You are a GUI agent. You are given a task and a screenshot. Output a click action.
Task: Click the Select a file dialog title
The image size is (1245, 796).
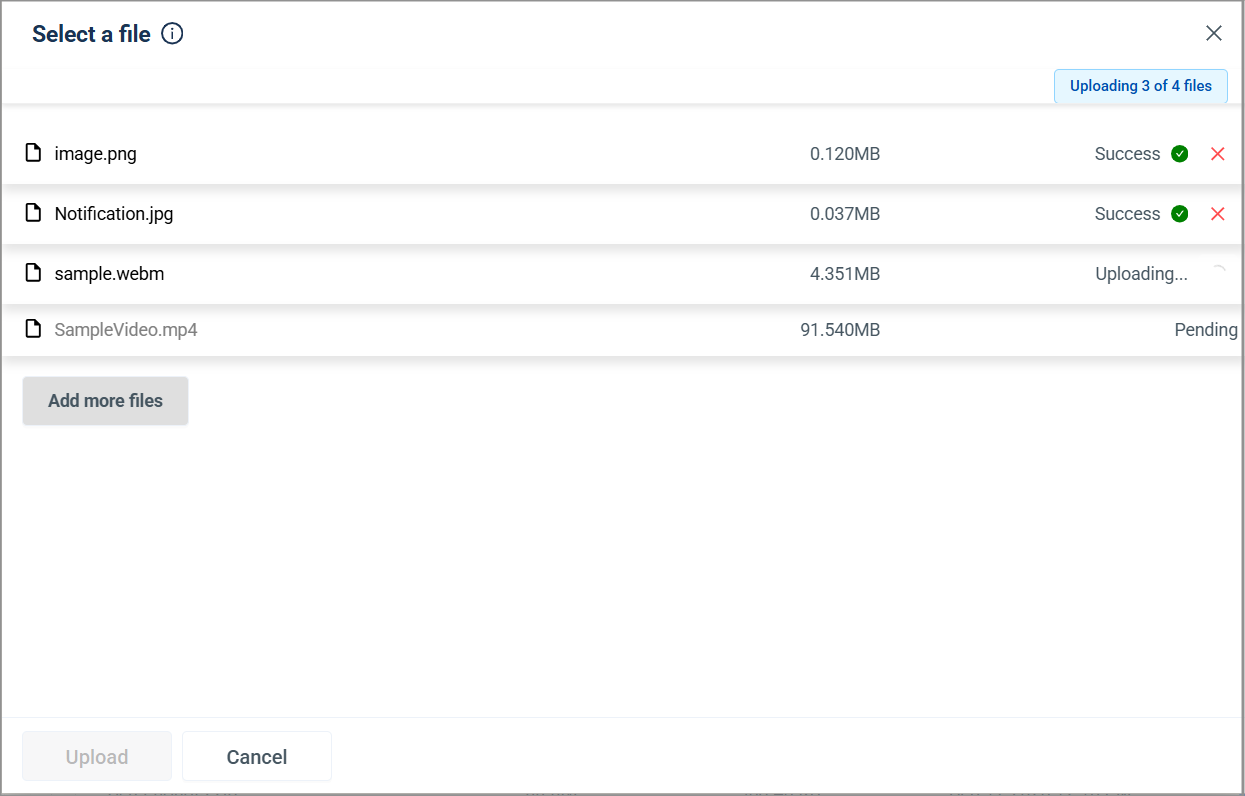coord(91,34)
